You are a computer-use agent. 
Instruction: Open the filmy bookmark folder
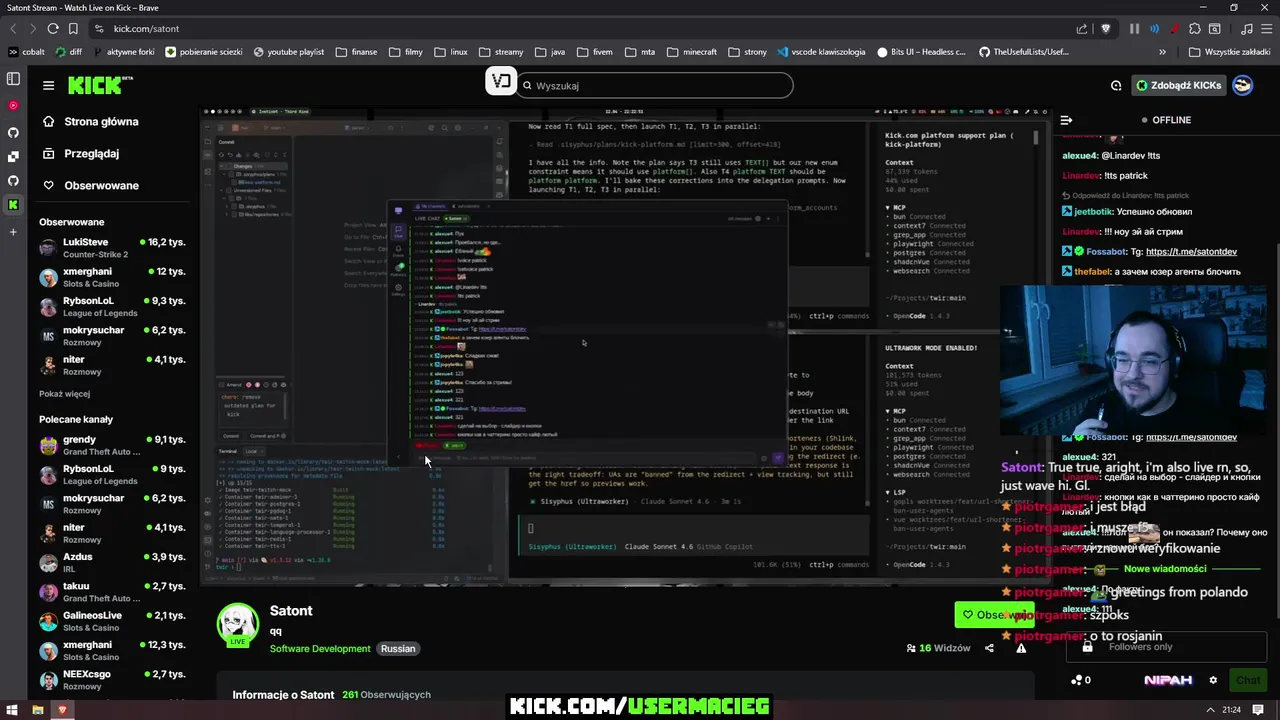(x=405, y=52)
